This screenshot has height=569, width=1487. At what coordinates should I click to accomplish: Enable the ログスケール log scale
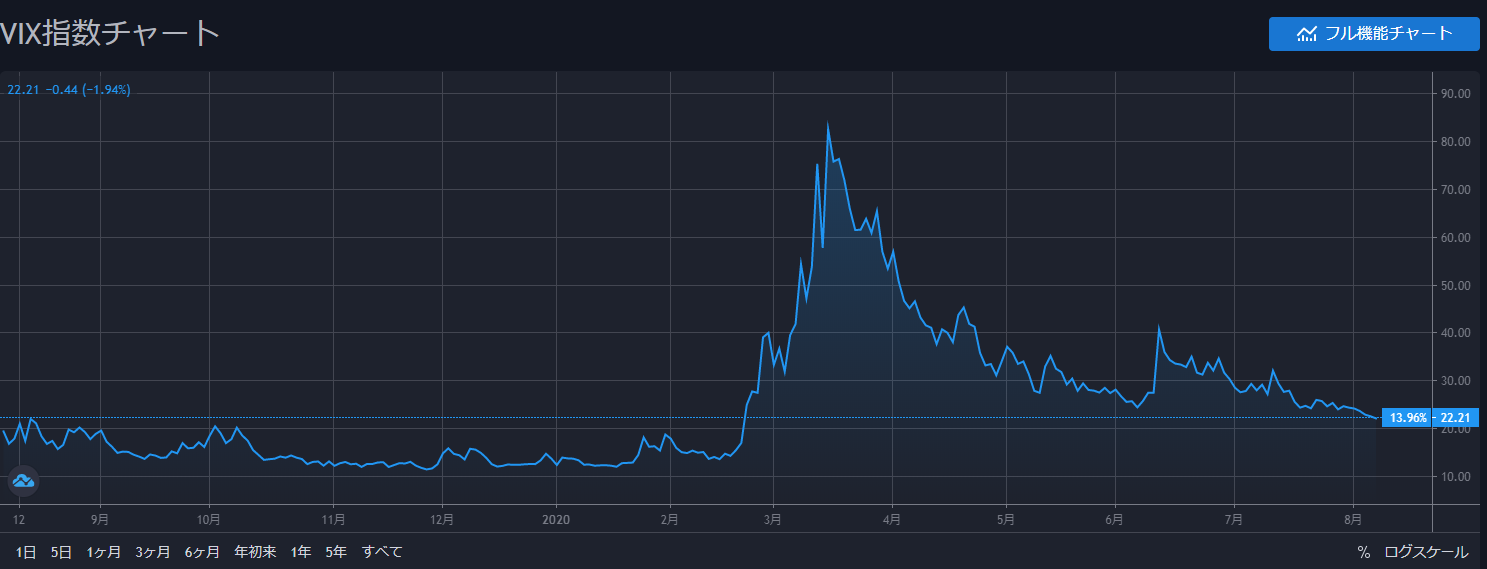click(1426, 552)
